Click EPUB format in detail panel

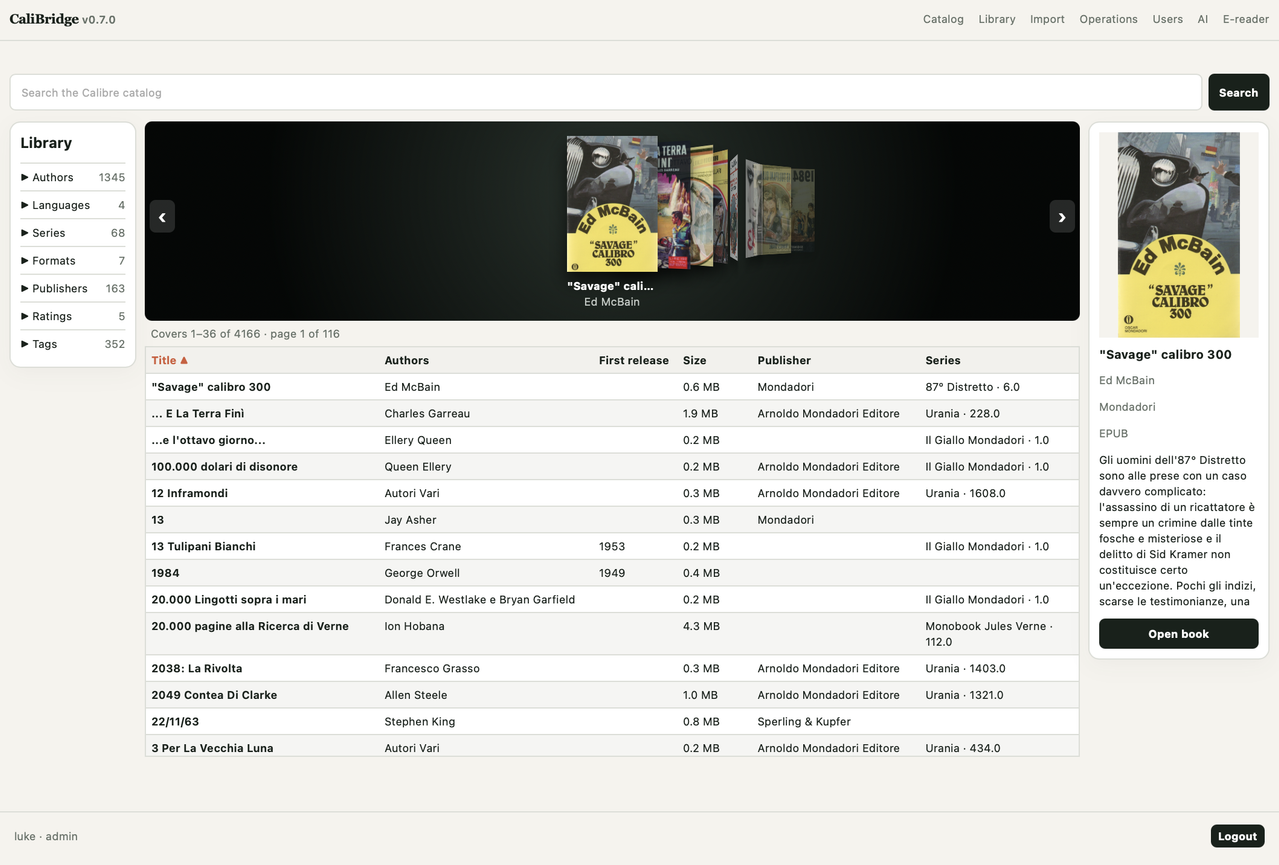pos(1113,433)
